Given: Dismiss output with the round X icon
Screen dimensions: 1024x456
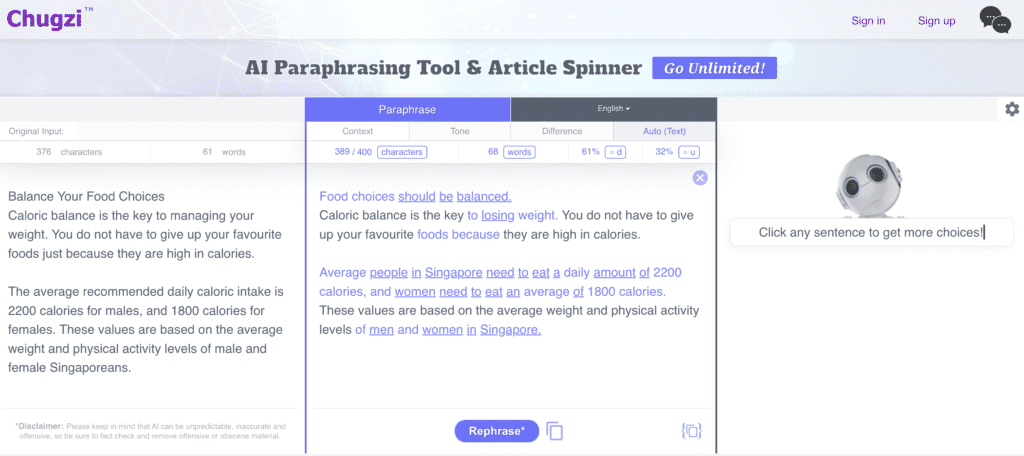Looking at the screenshot, I should coord(700,178).
